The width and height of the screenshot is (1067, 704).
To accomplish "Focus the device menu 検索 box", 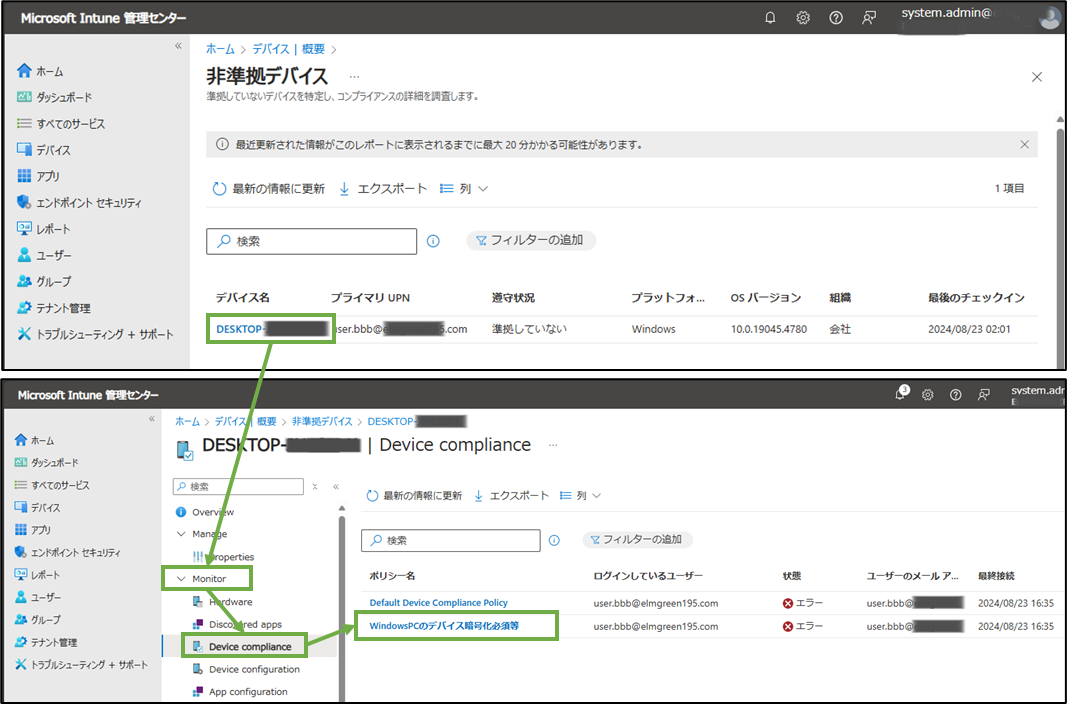I will pos(238,486).
